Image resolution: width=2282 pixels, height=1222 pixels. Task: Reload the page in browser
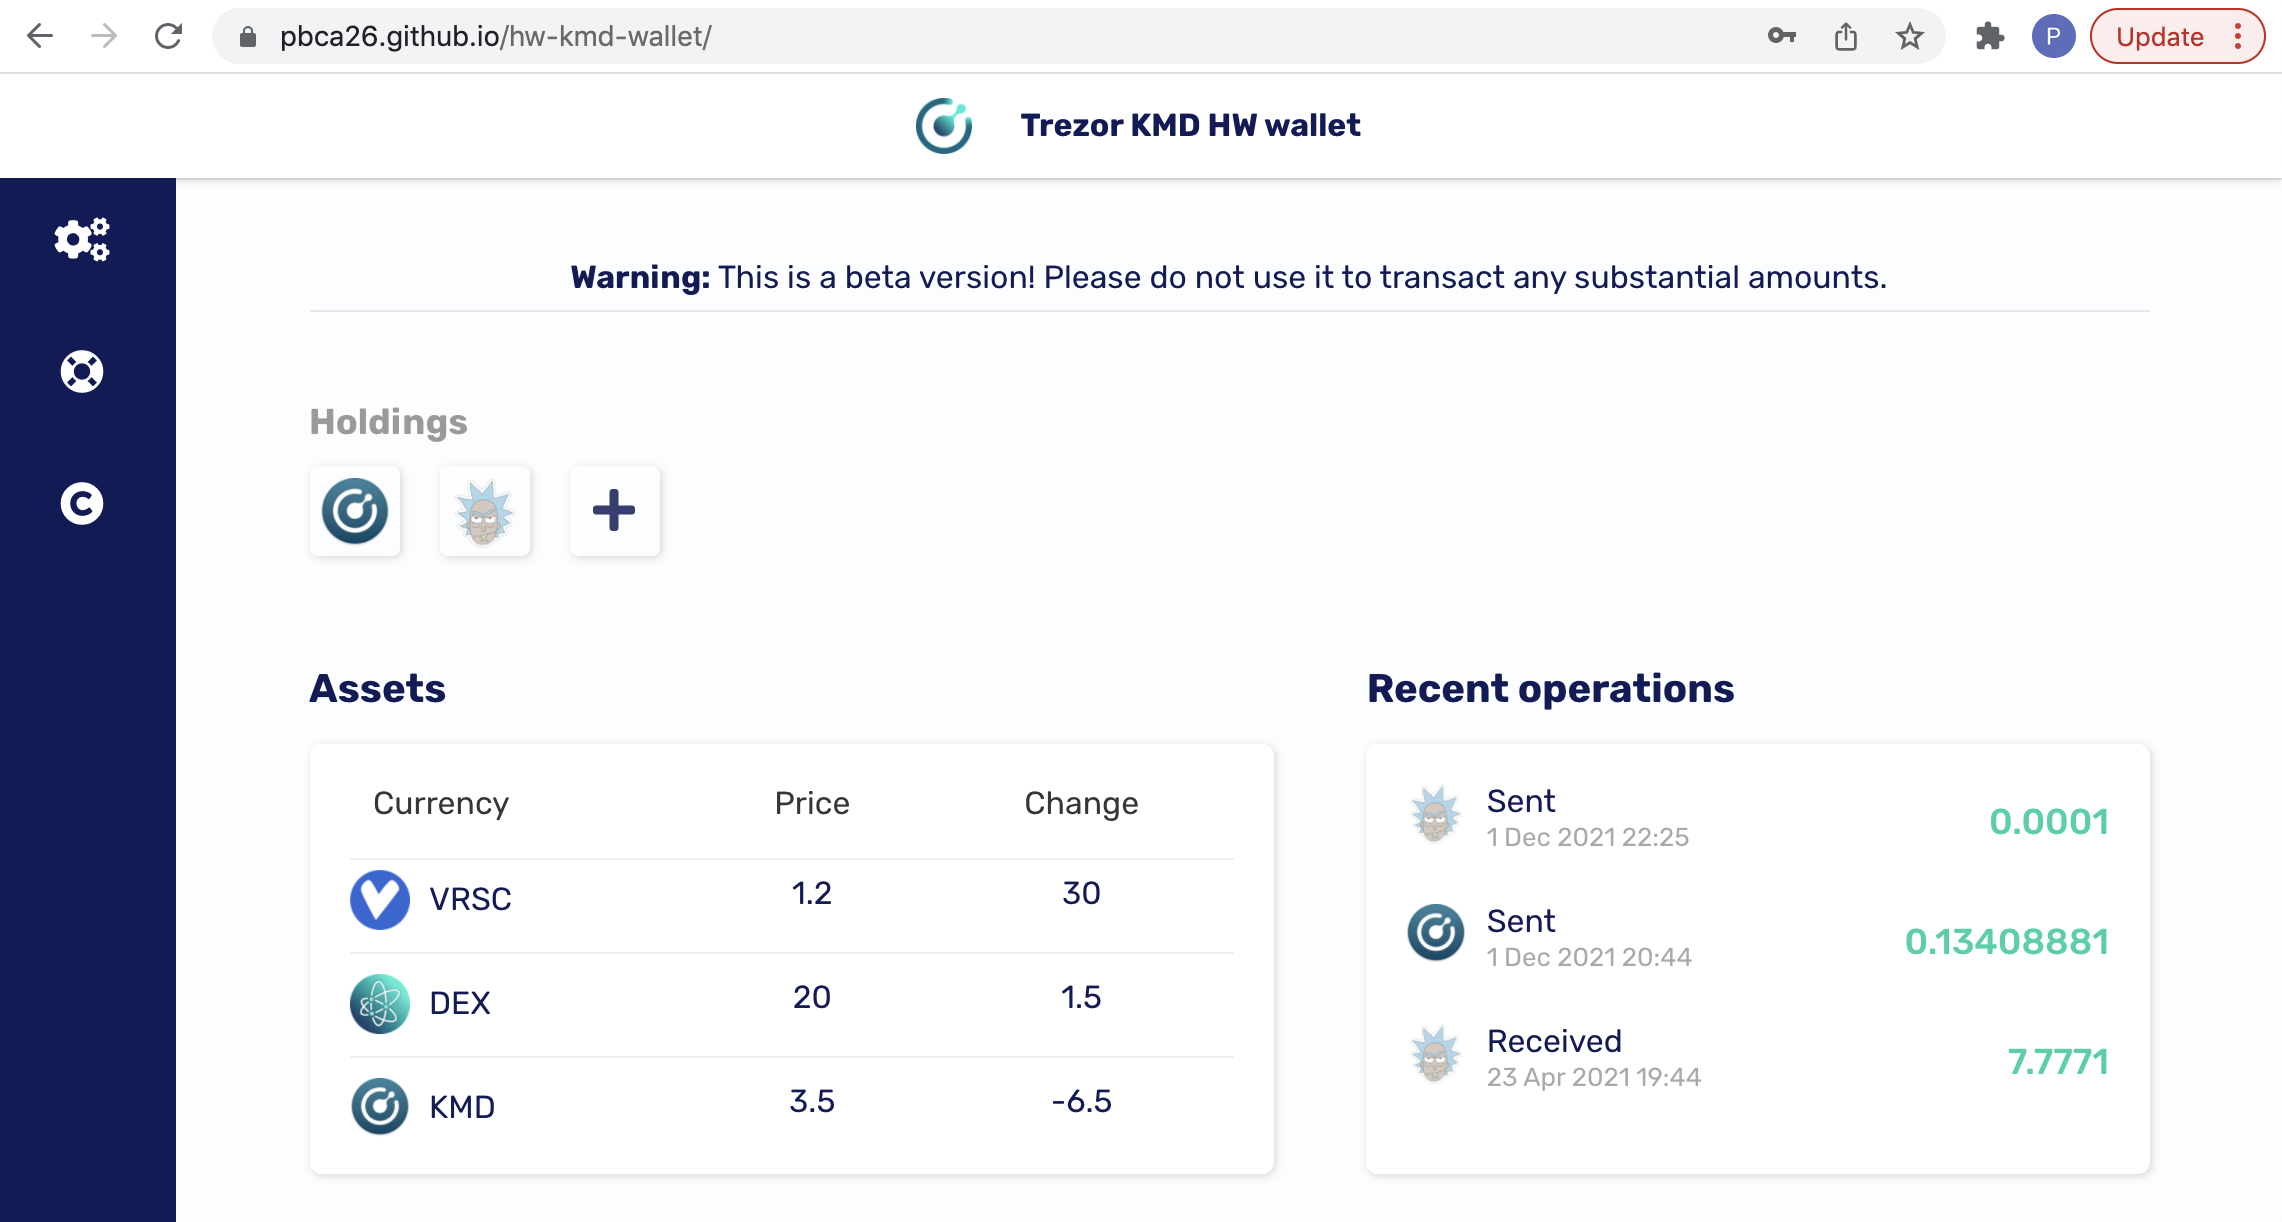coord(168,37)
